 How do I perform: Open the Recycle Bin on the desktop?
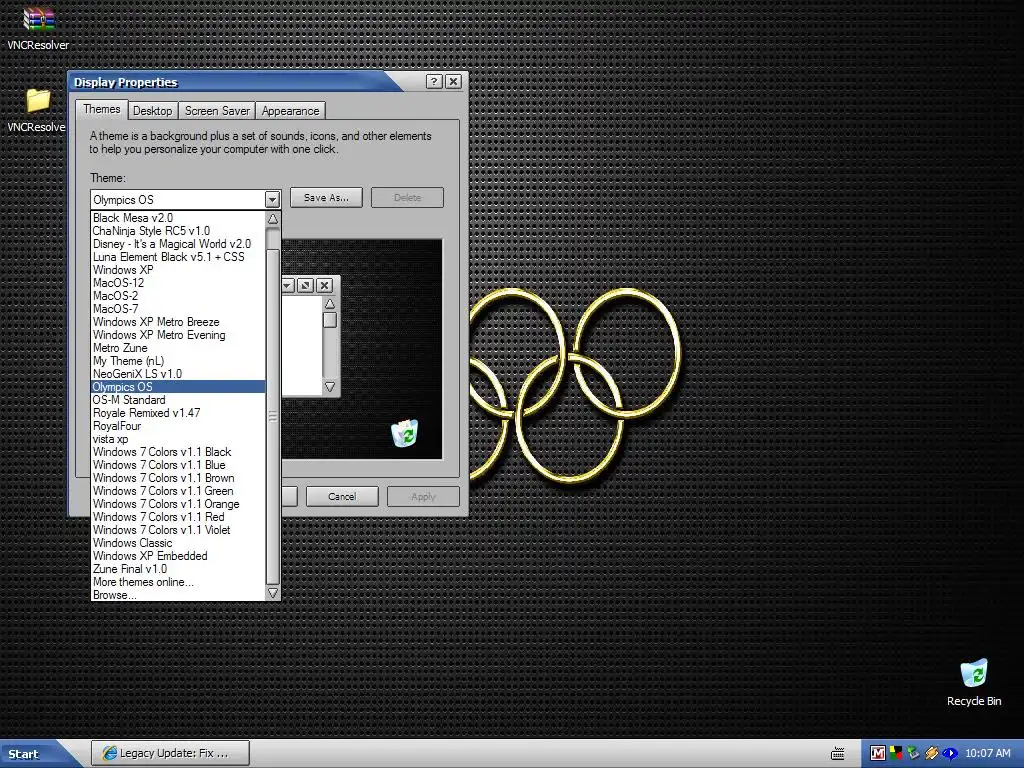(974, 673)
